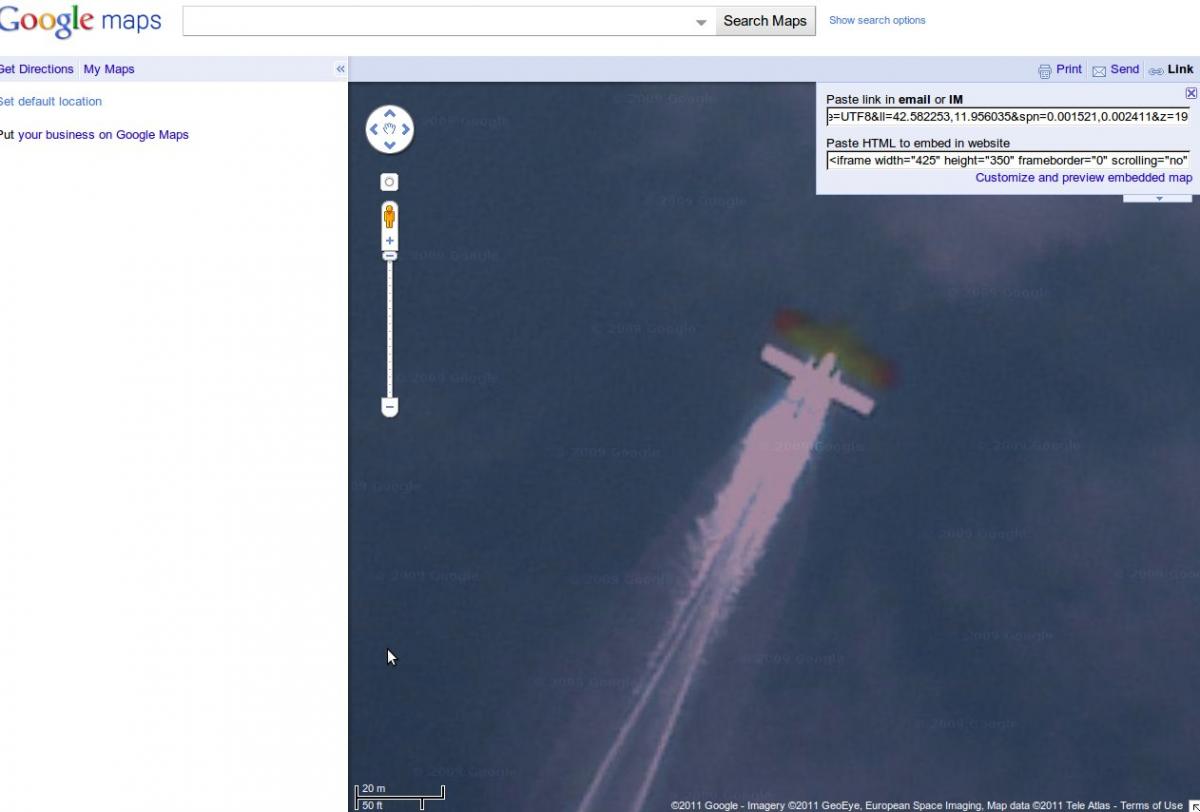Collapse the left side panel
1200x812 pixels.
[340, 69]
